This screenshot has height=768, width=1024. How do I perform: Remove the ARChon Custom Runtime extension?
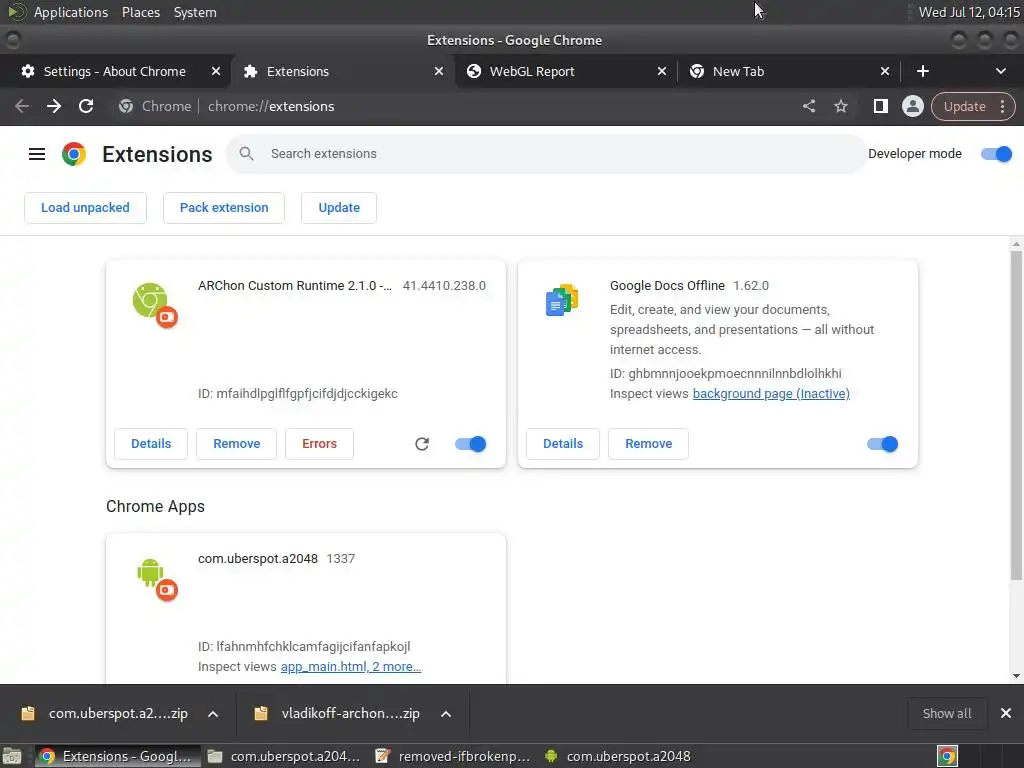pos(236,444)
